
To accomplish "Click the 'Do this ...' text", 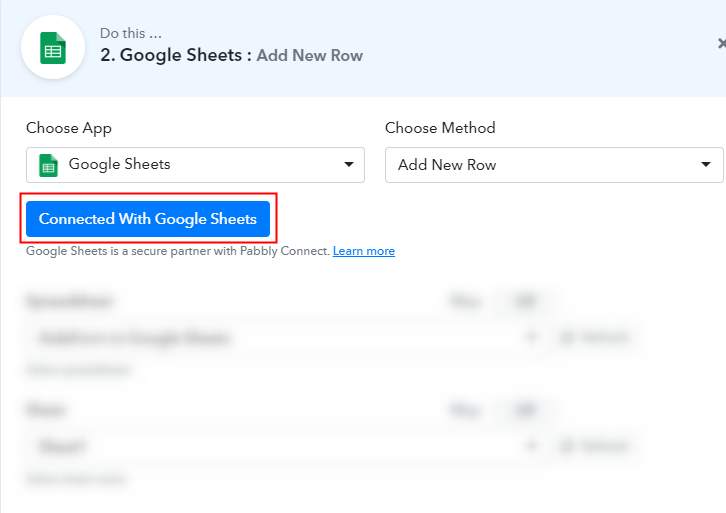I will [131, 33].
